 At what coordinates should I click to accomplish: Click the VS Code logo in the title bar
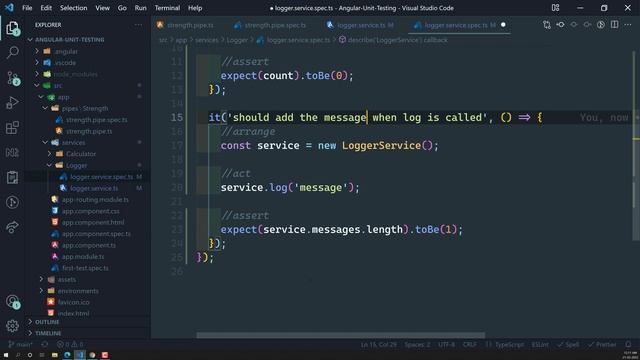[9, 8]
